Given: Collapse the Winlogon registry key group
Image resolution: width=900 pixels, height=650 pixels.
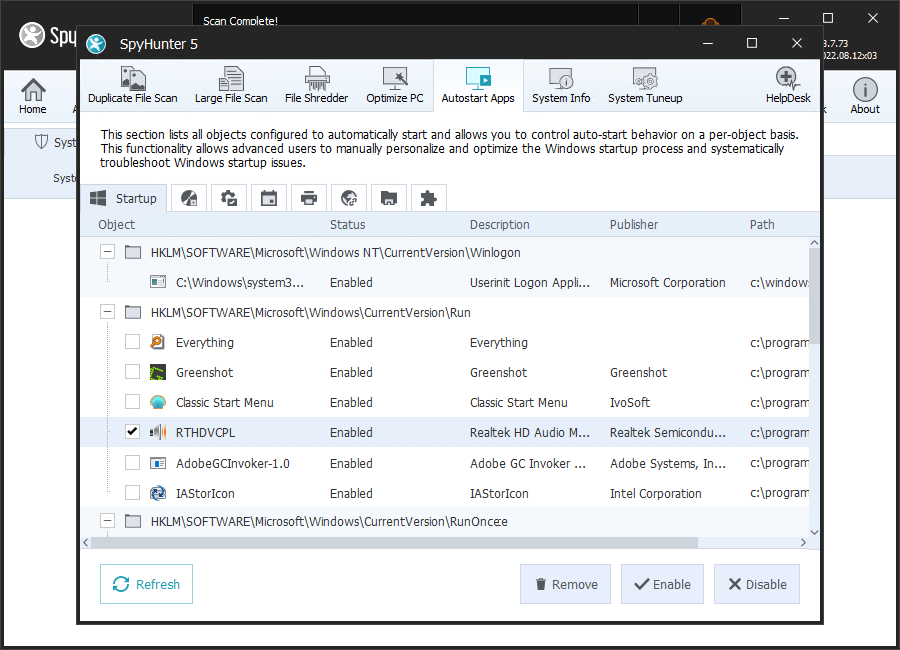Looking at the screenshot, I should coord(107,253).
